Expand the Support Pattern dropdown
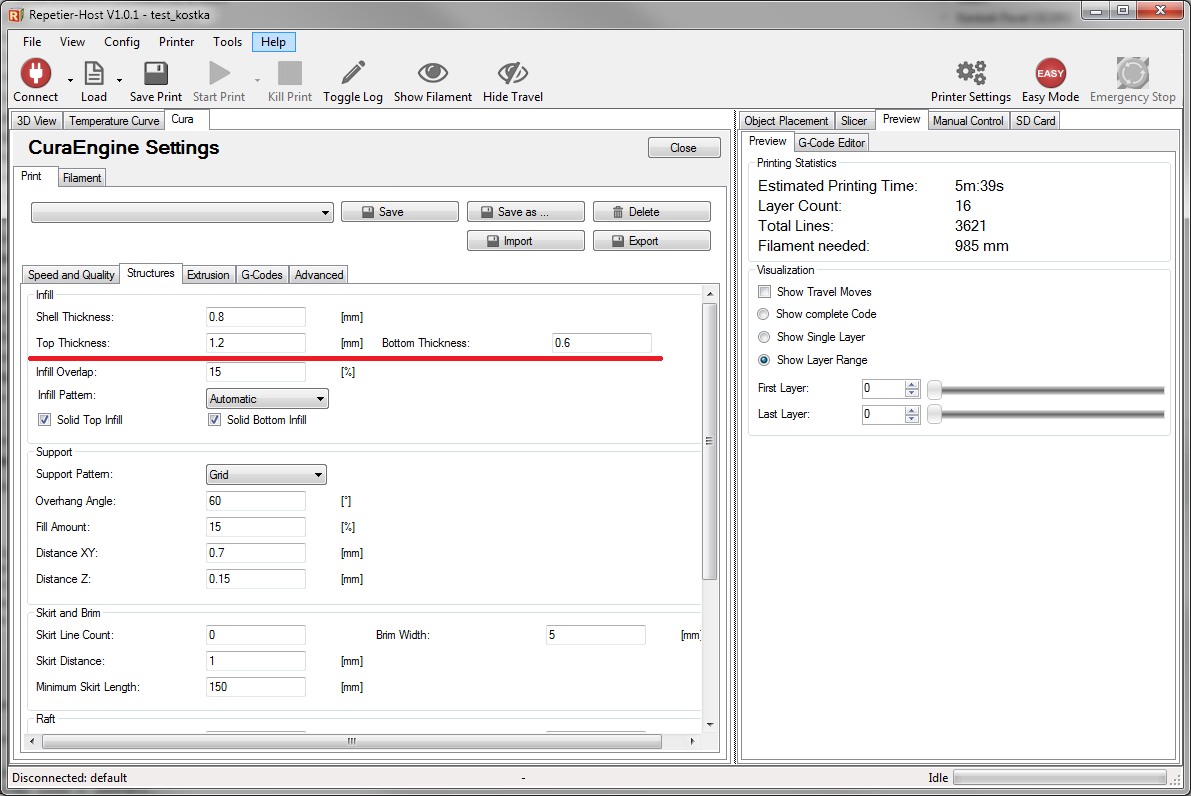The width and height of the screenshot is (1191, 796). [266, 475]
